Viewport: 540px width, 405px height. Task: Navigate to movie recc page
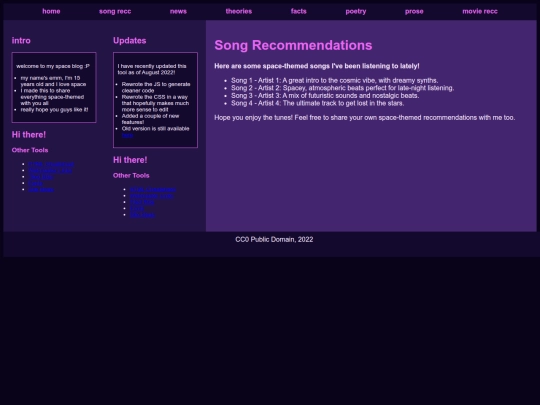coord(480,11)
